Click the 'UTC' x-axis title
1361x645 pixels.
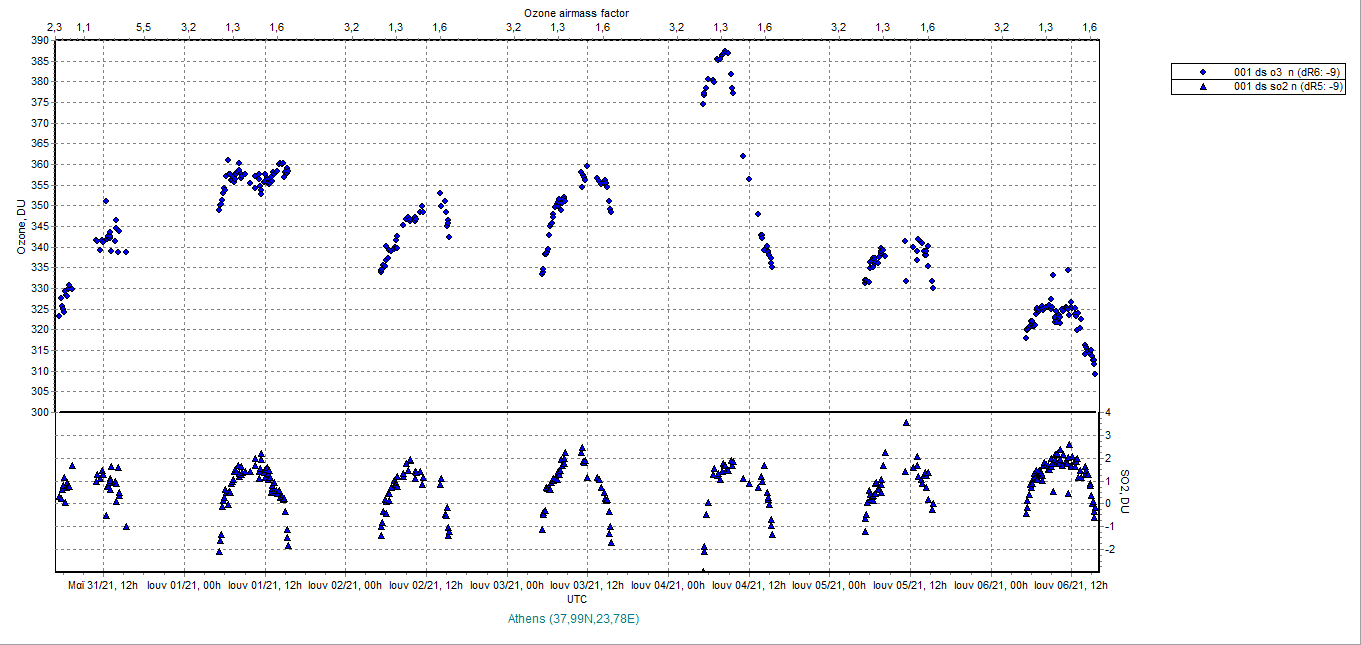click(x=577, y=599)
